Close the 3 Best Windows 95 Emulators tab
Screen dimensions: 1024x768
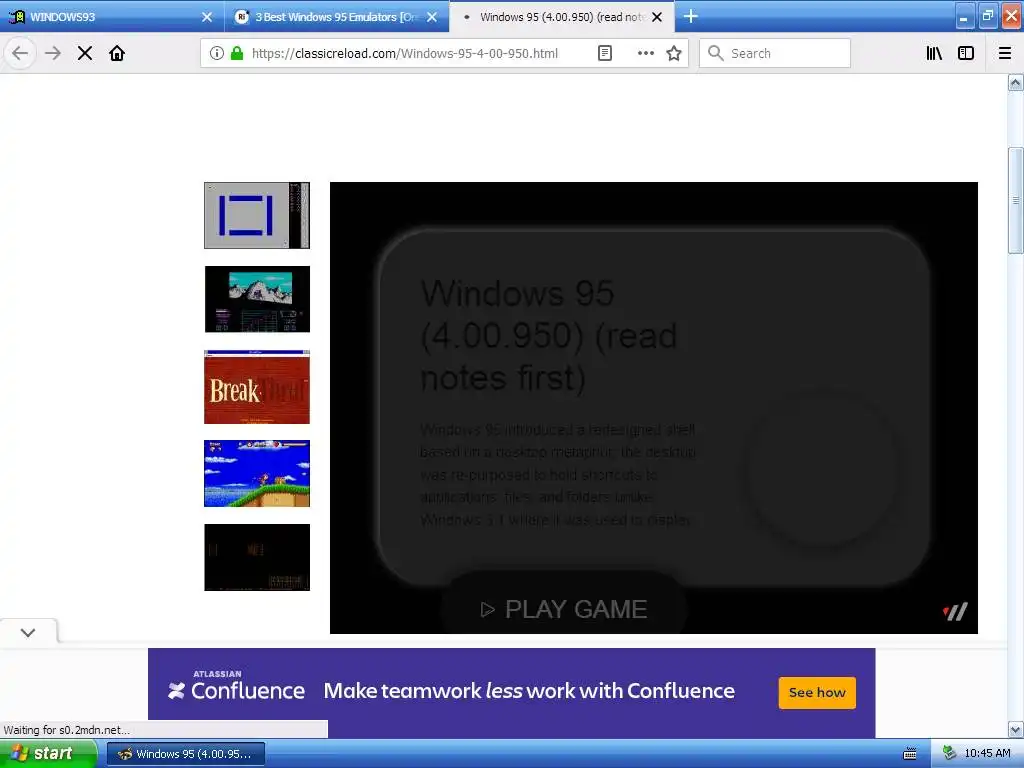point(432,17)
